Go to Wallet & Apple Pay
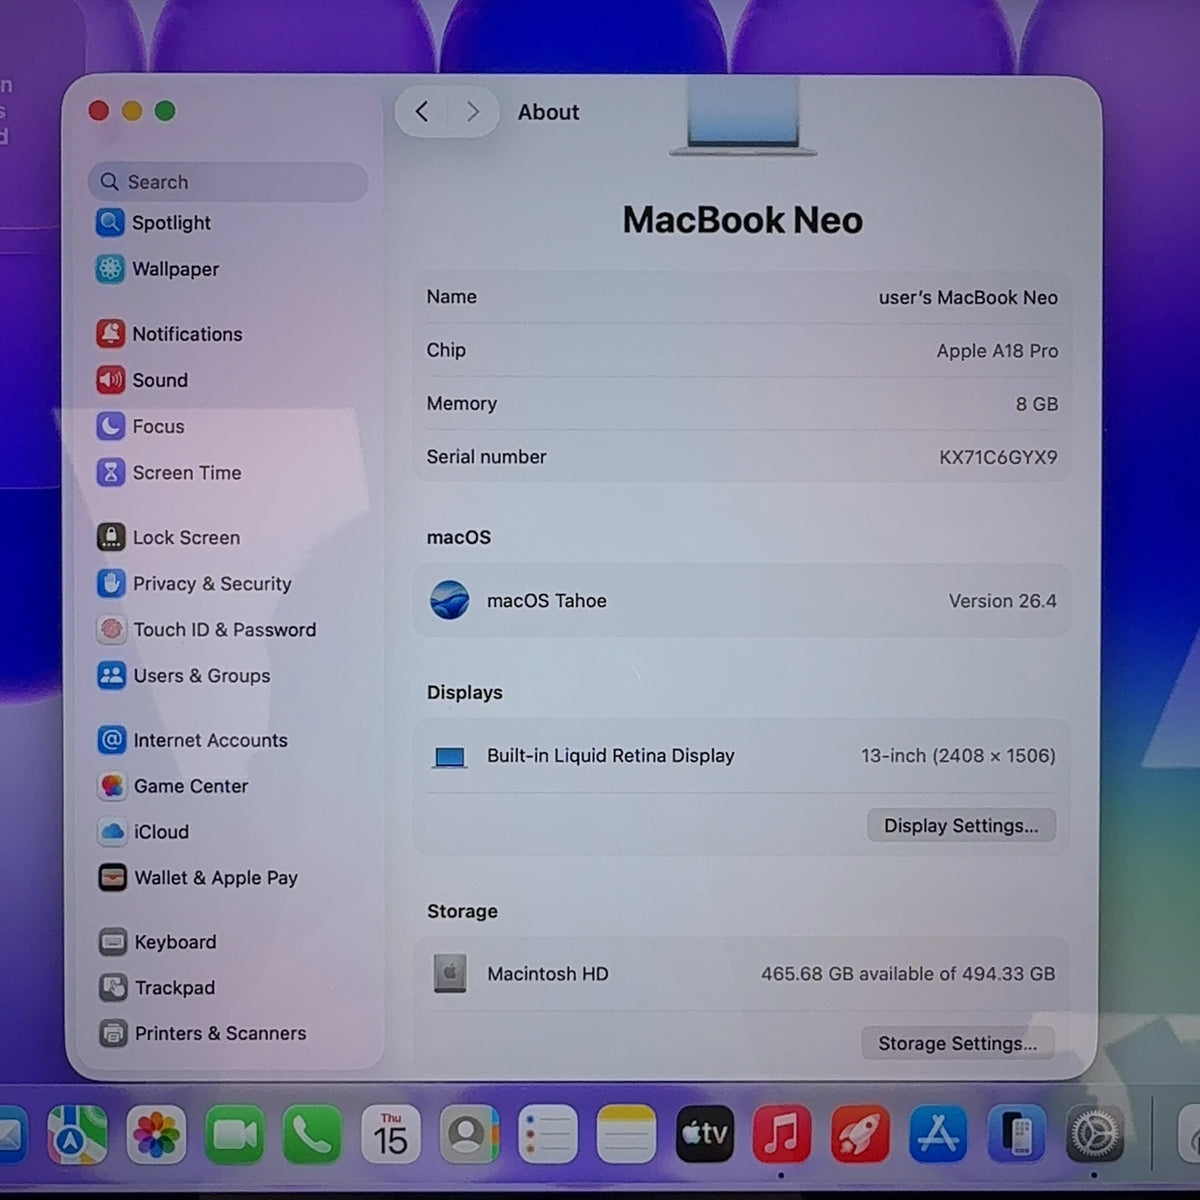 pyautogui.click(x=198, y=877)
